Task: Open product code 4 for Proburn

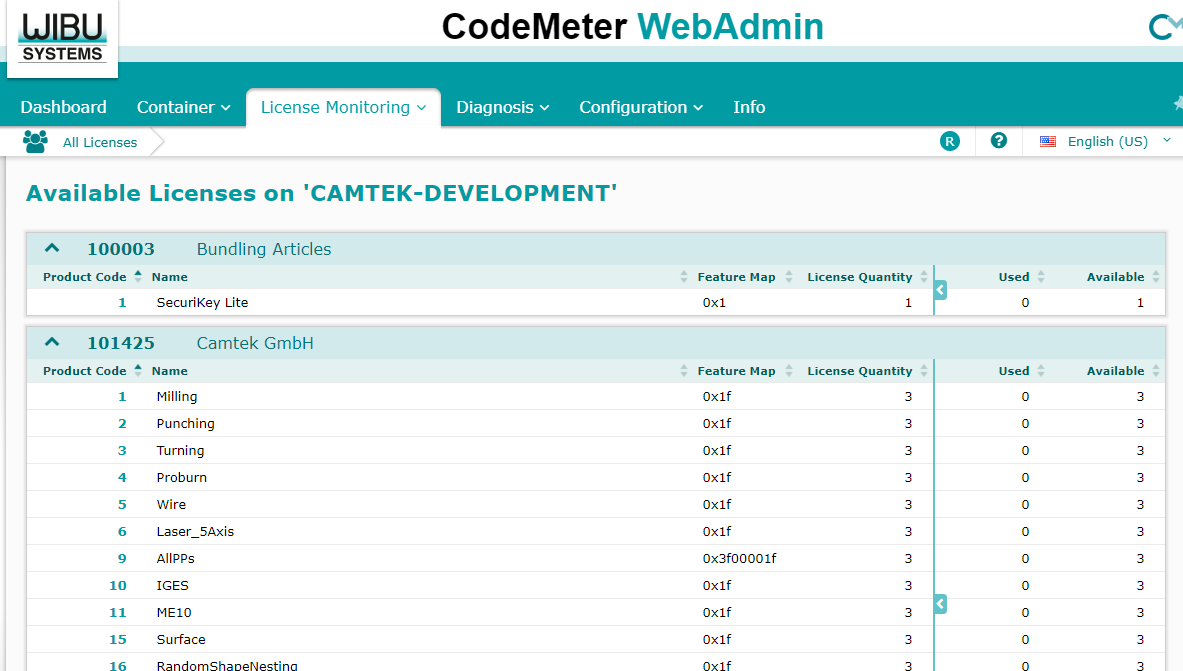Action: pos(122,478)
